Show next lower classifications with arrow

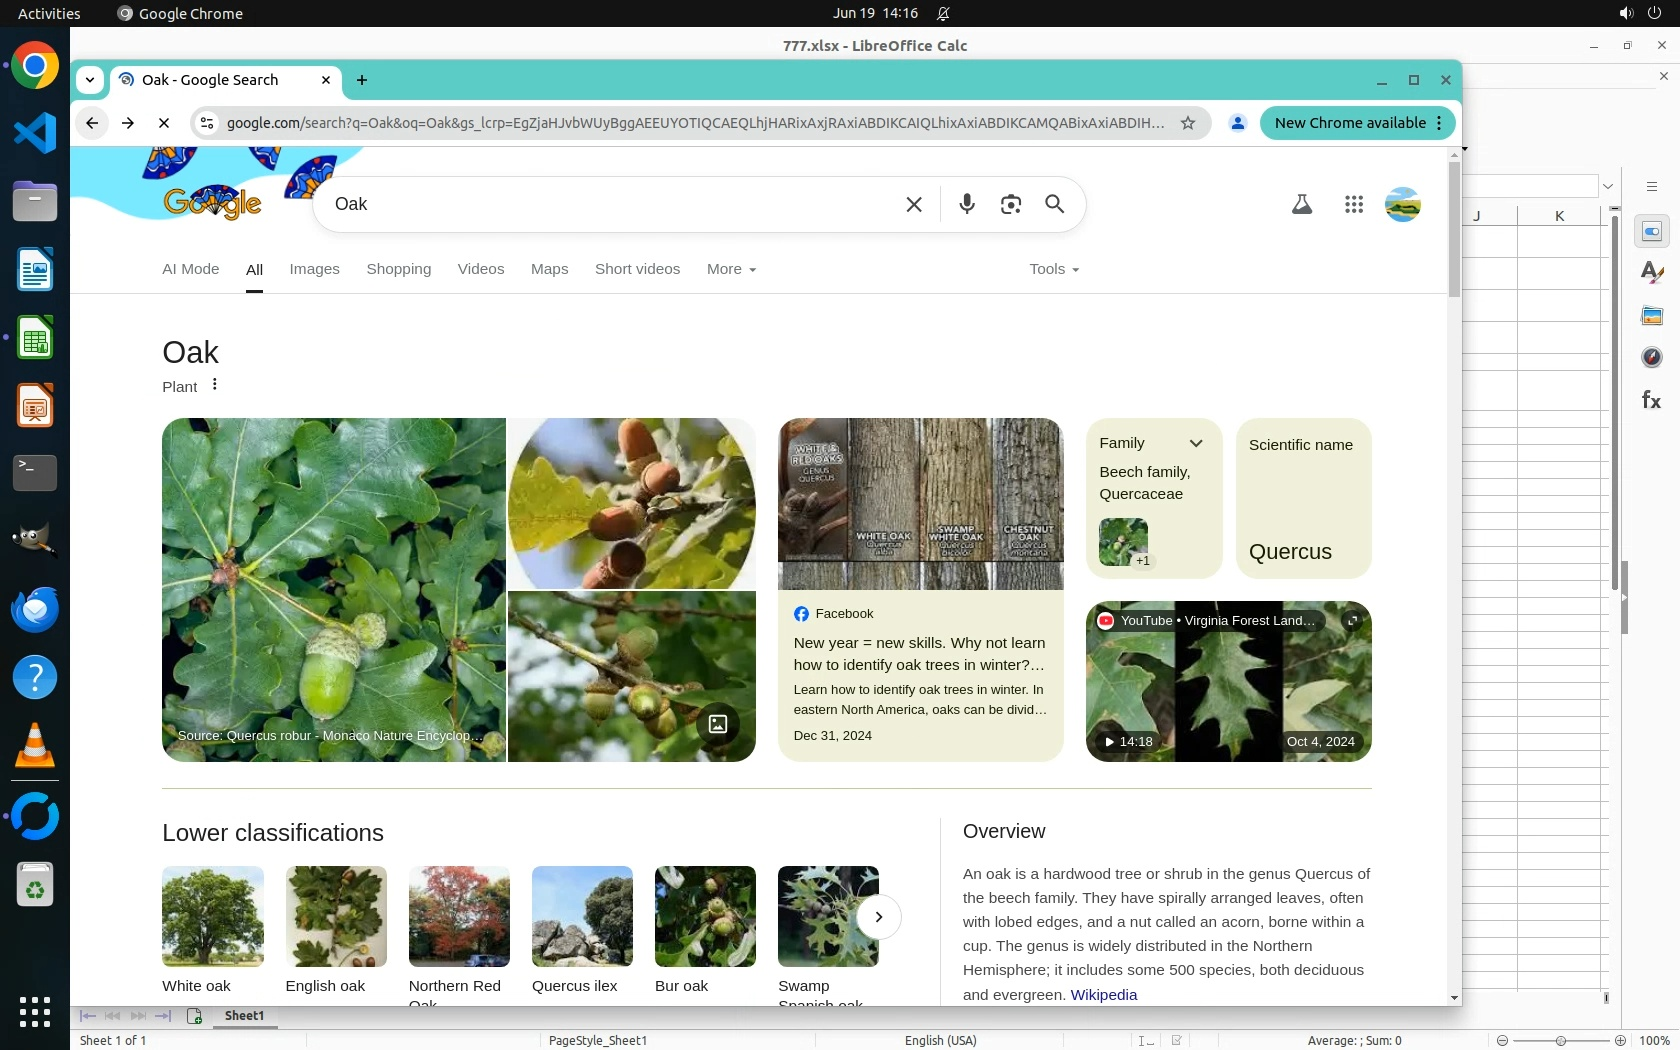click(x=878, y=917)
